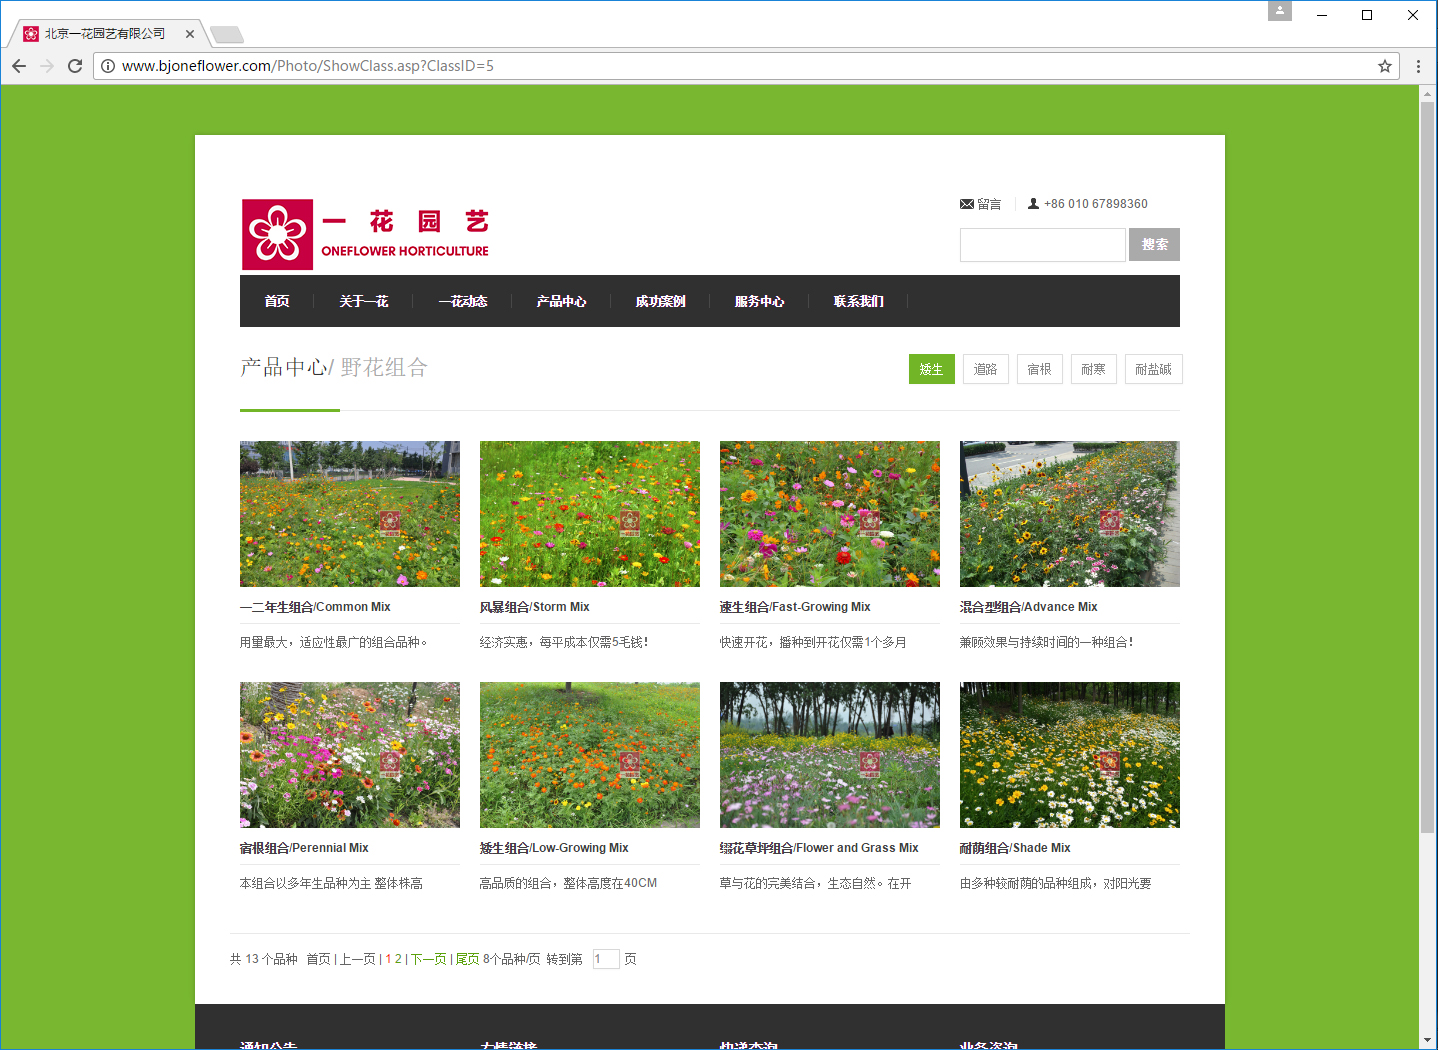Open the Shade Mix flower thumbnail
The width and height of the screenshot is (1438, 1050).
(1069, 755)
